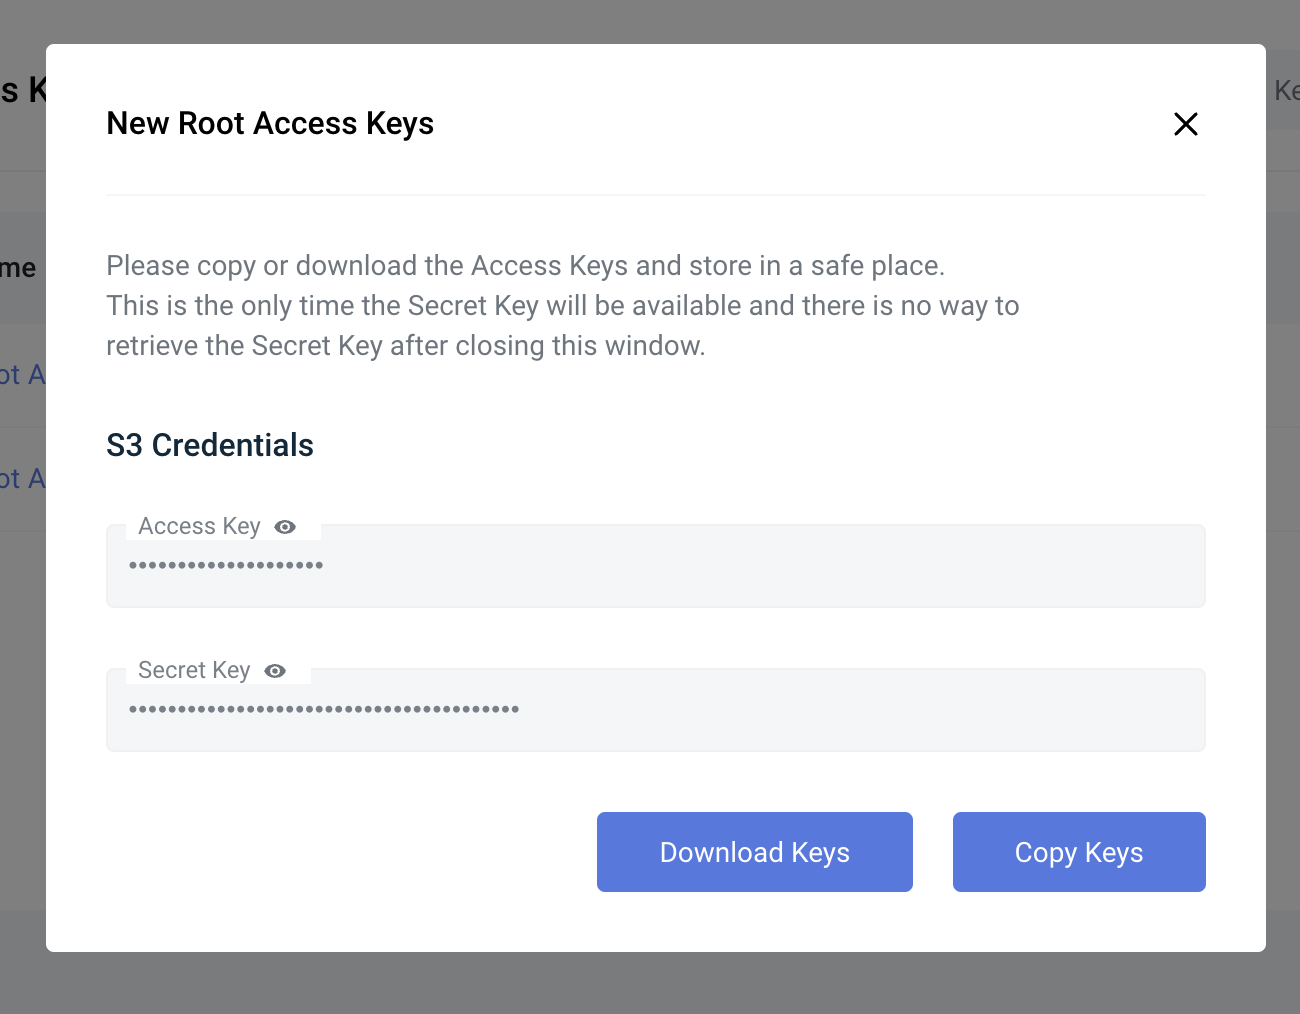This screenshot has height=1014, width=1300.
Task: Click the Access Key label
Action: point(199,526)
